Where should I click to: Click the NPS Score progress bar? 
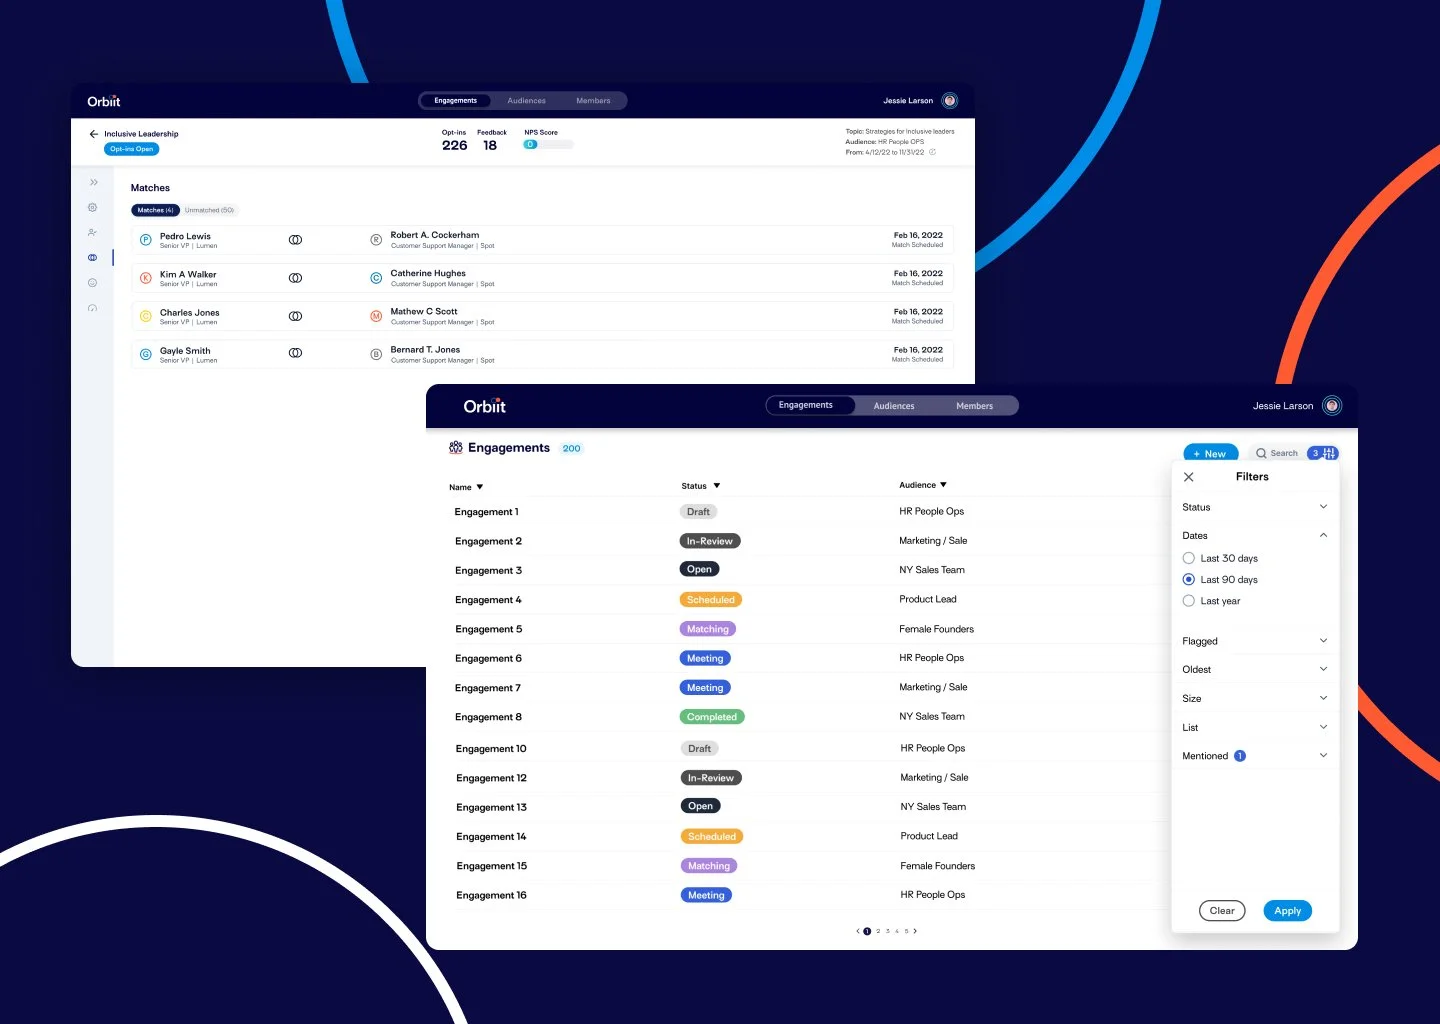[548, 145]
